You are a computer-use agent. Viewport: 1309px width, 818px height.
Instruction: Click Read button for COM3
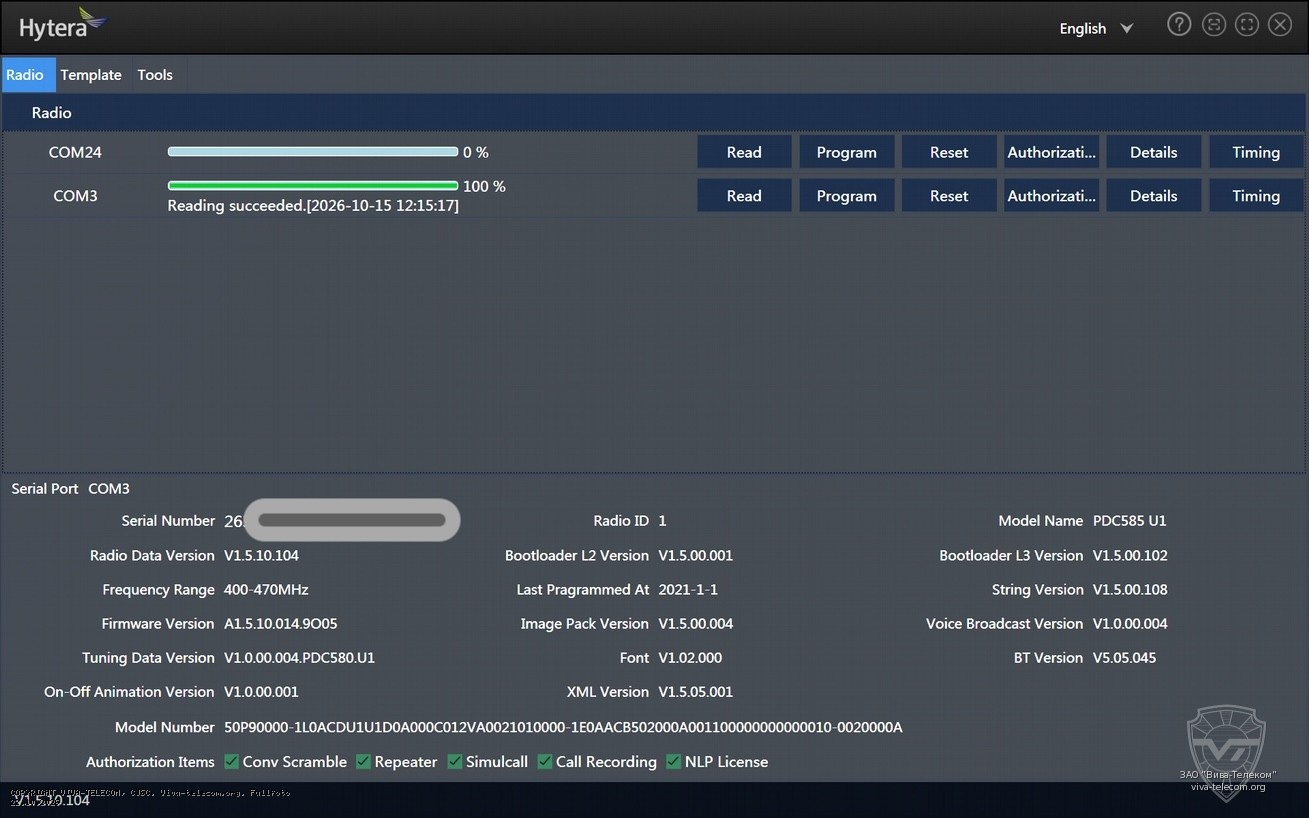coord(744,196)
